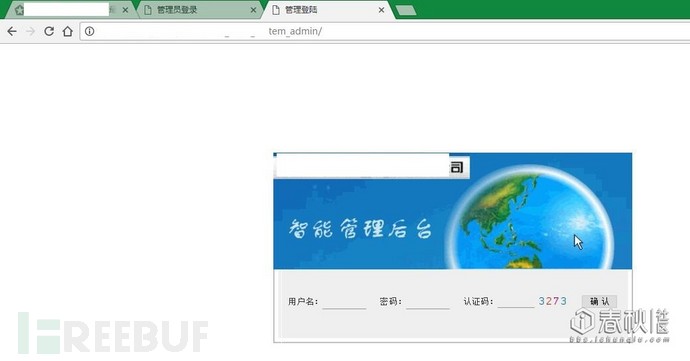This screenshot has width=690, height=361.
Task: Click the 密码 password input field
Action: click(428, 302)
